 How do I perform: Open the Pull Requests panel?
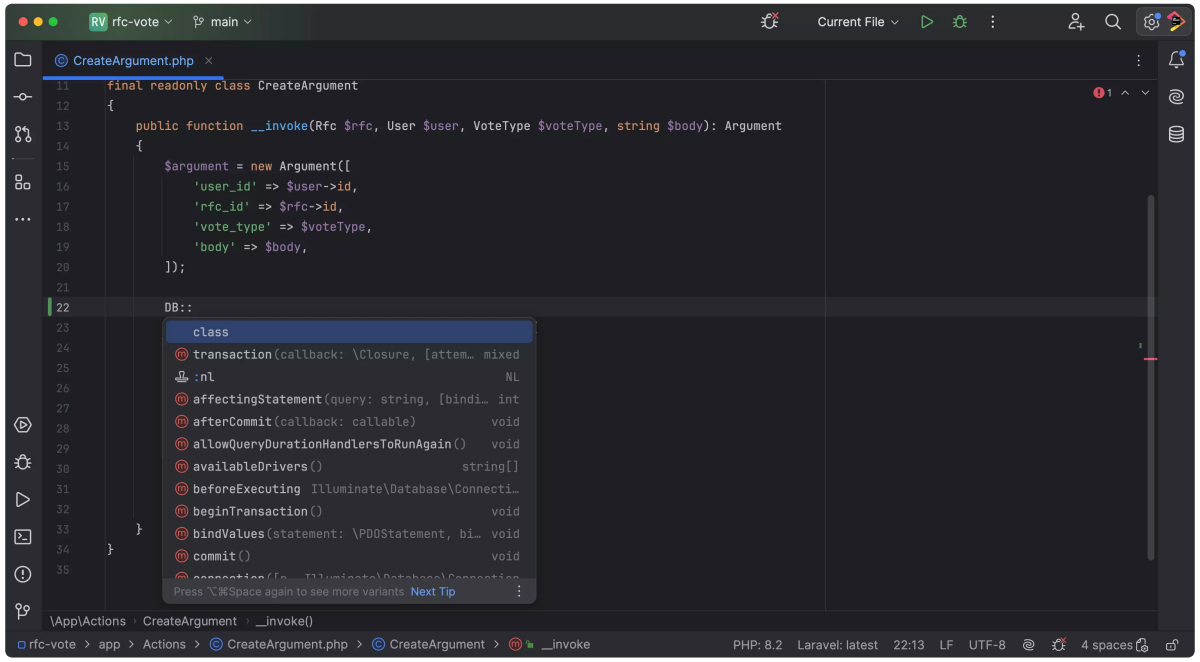(23, 134)
